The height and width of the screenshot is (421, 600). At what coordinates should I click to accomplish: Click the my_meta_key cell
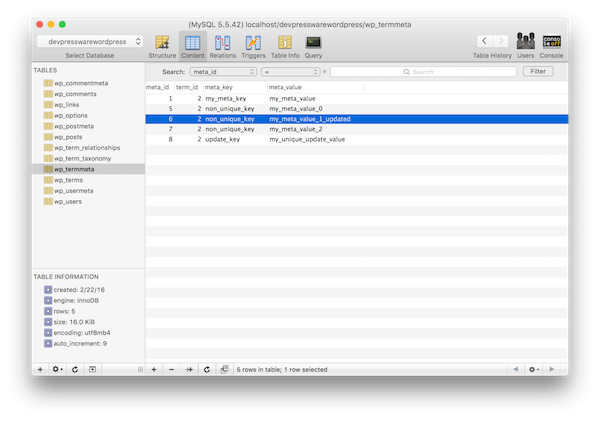tap(226, 98)
